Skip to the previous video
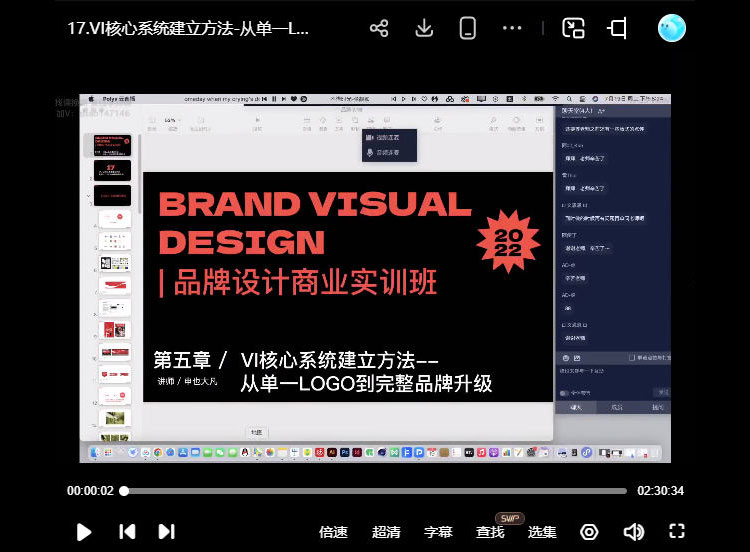750x552 pixels. [x=127, y=532]
